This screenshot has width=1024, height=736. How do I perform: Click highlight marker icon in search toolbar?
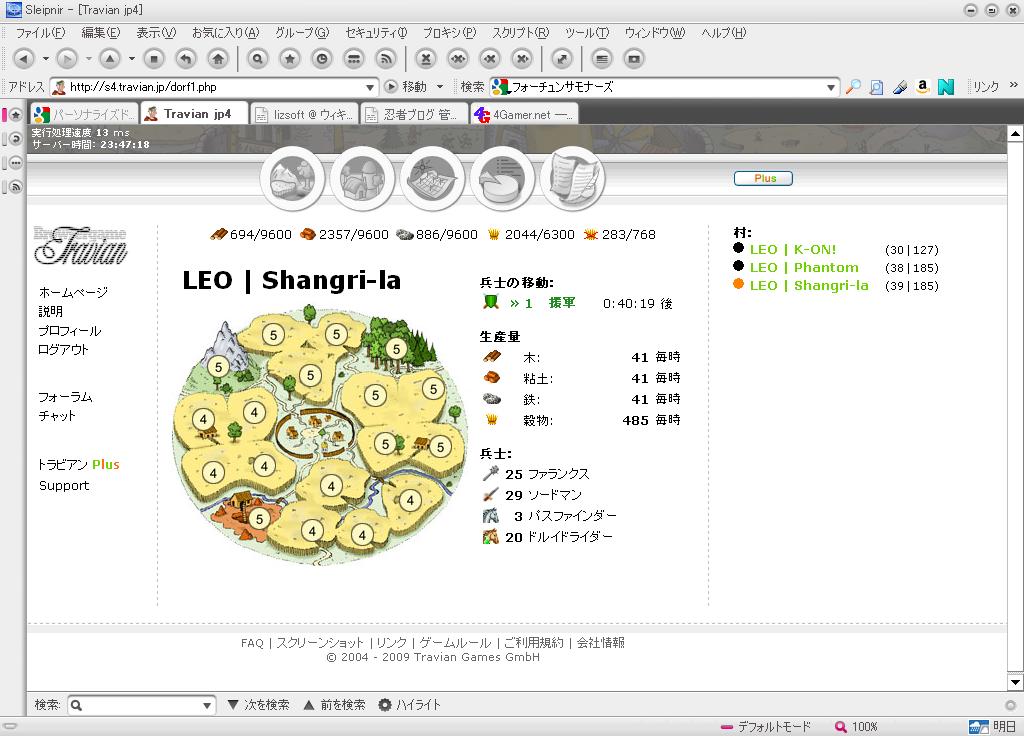click(x=900, y=86)
